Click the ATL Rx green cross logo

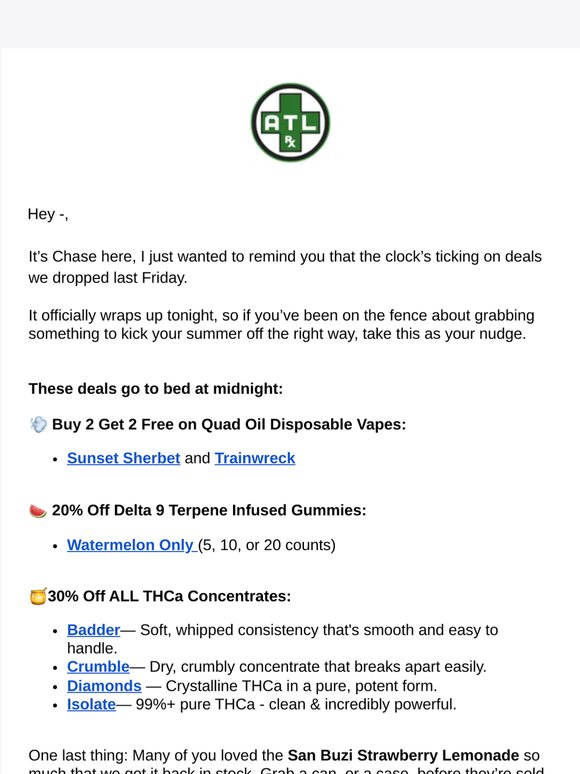(x=290, y=122)
